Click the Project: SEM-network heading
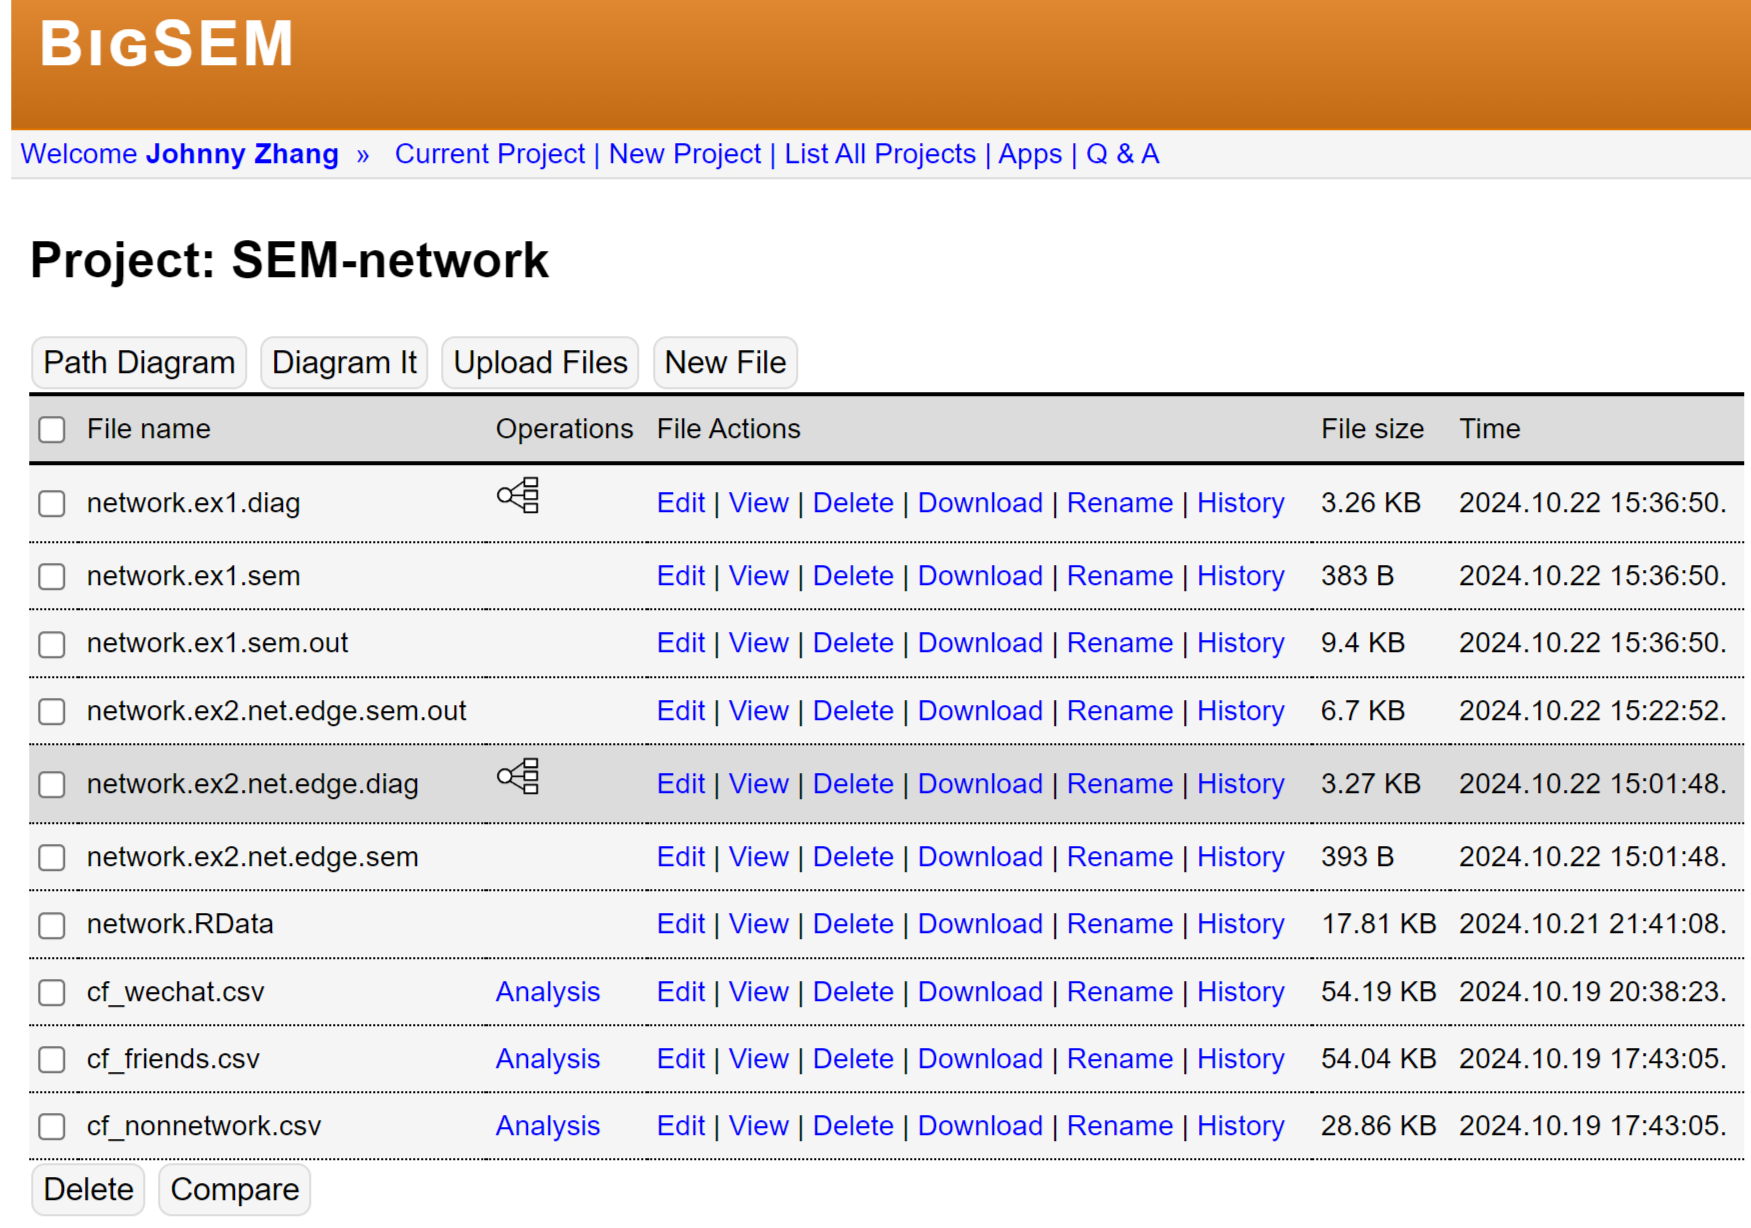1751x1228 pixels. coord(289,260)
